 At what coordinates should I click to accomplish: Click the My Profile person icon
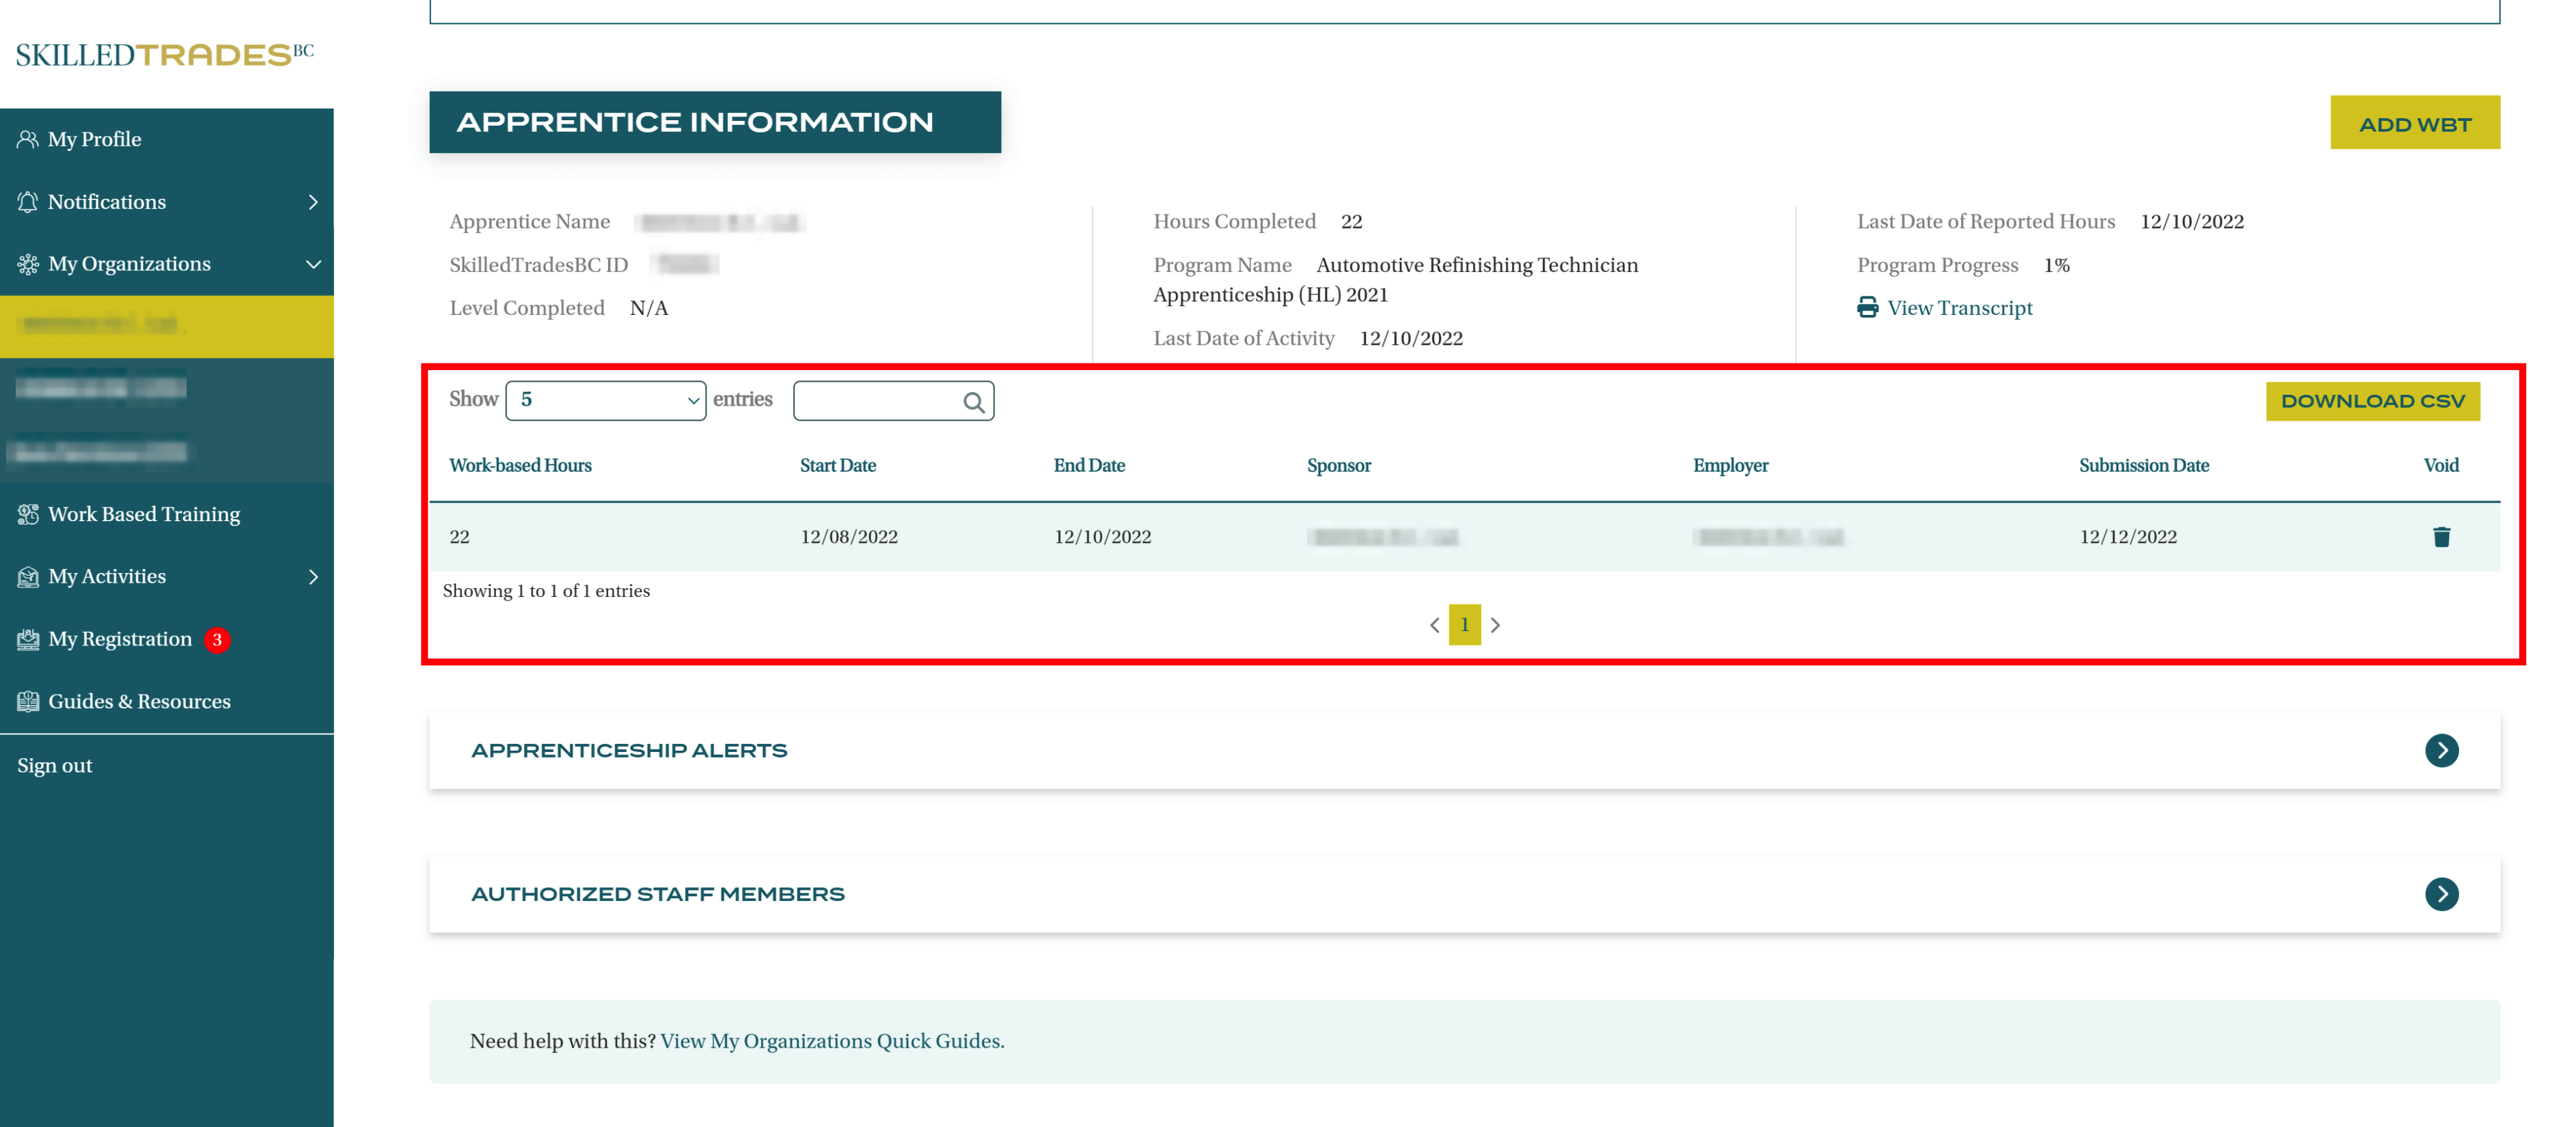(x=27, y=139)
